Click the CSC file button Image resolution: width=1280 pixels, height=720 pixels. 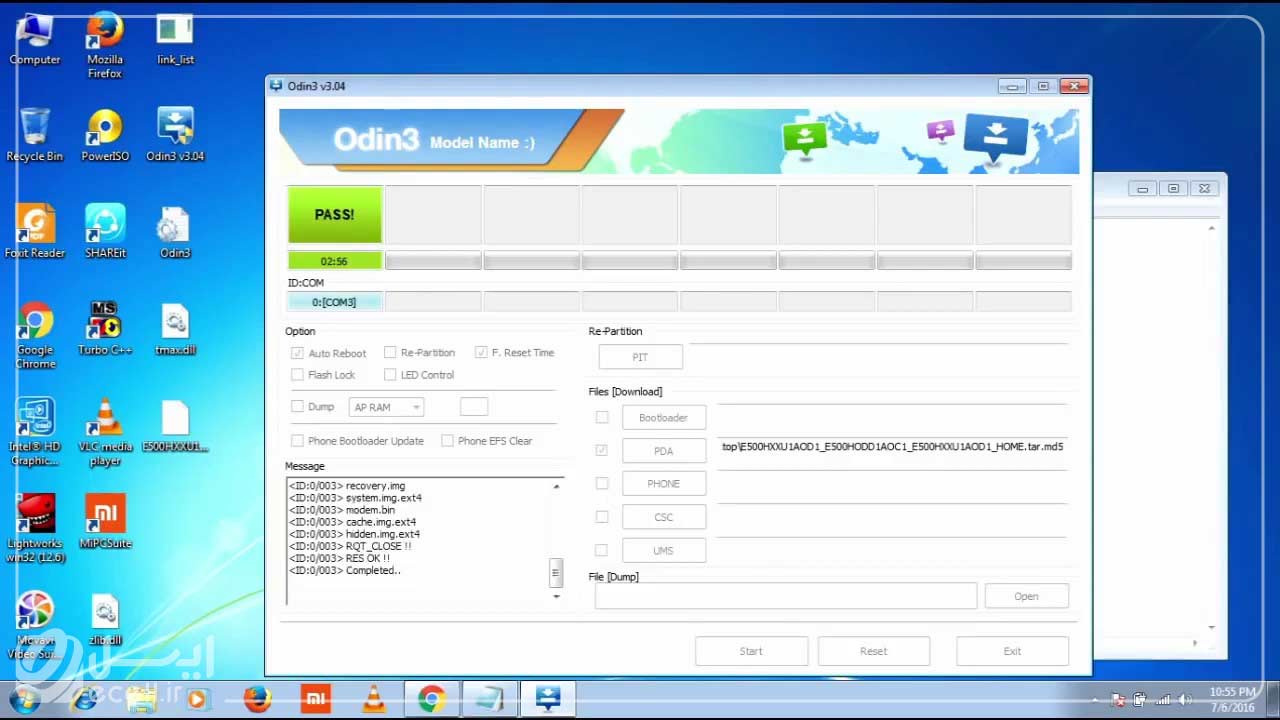coord(663,517)
